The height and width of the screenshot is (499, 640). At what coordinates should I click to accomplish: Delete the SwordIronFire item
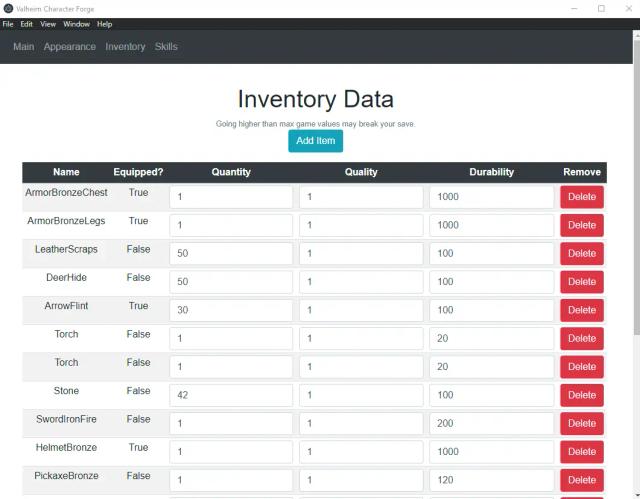(582, 423)
